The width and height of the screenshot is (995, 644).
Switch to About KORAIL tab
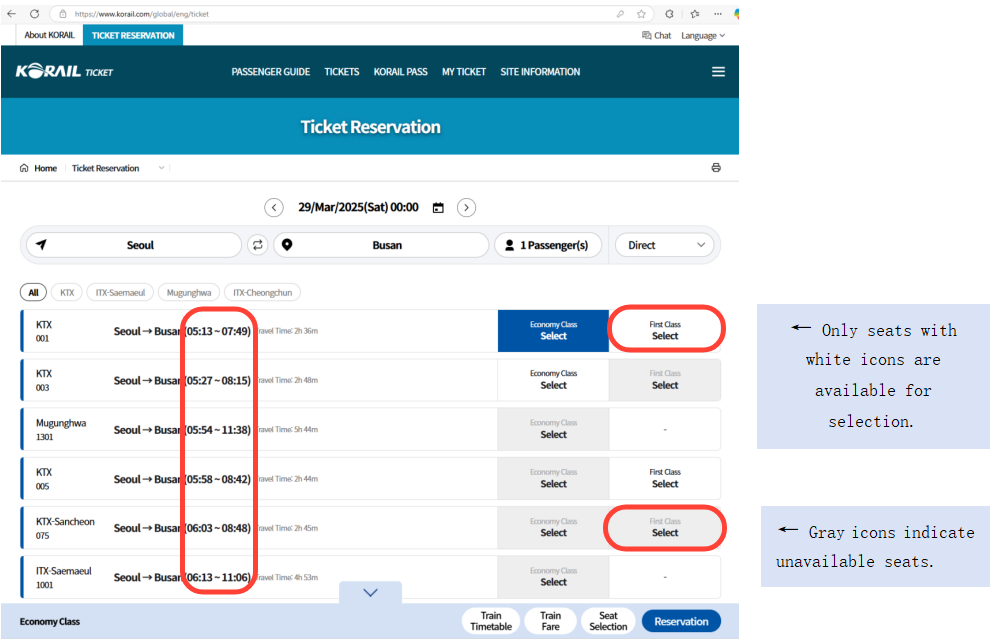coord(49,35)
